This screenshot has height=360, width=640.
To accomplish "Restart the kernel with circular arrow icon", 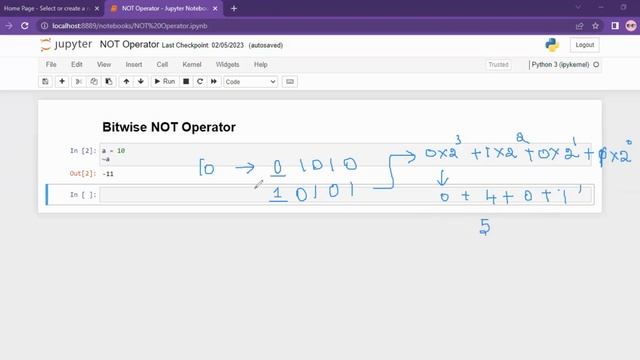I will point(200,82).
